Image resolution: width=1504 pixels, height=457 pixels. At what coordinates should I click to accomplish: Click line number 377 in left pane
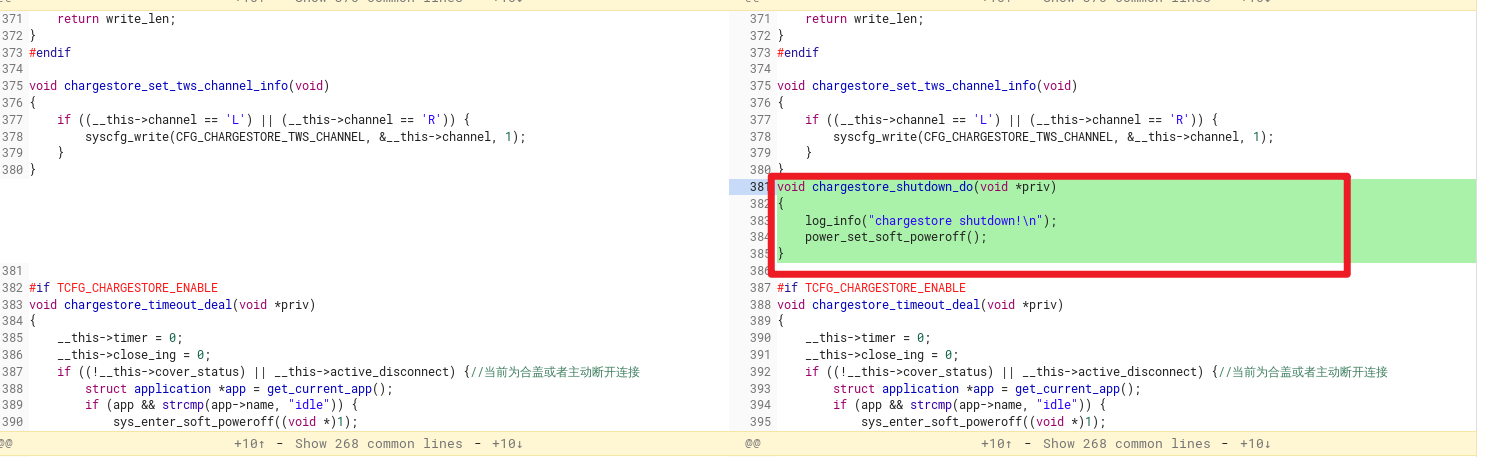pos(11,120)
